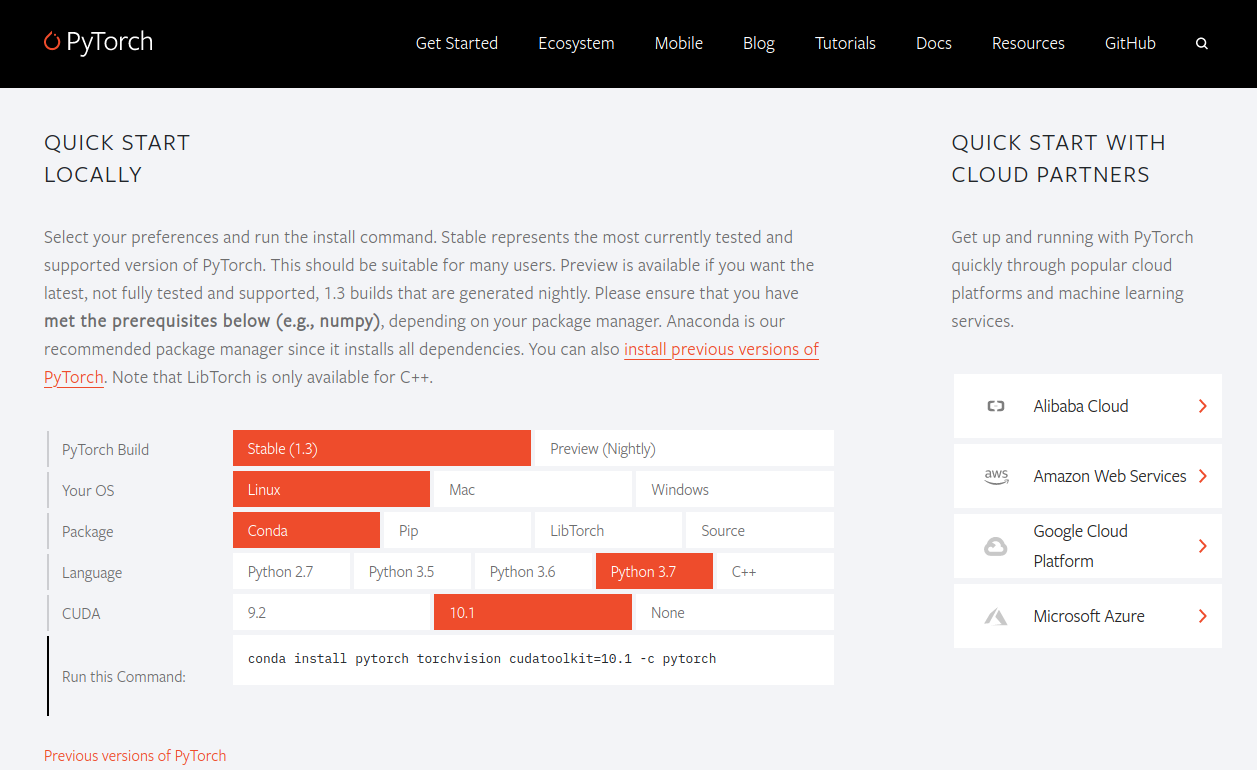Select None for CUDA
The width and height of the screenshot is (1257, 770).
pos(735,612)
